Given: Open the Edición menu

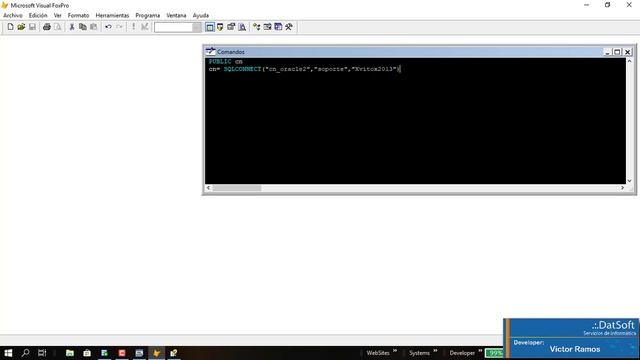Looking at the screenshot, I should (x=38, y=15).
